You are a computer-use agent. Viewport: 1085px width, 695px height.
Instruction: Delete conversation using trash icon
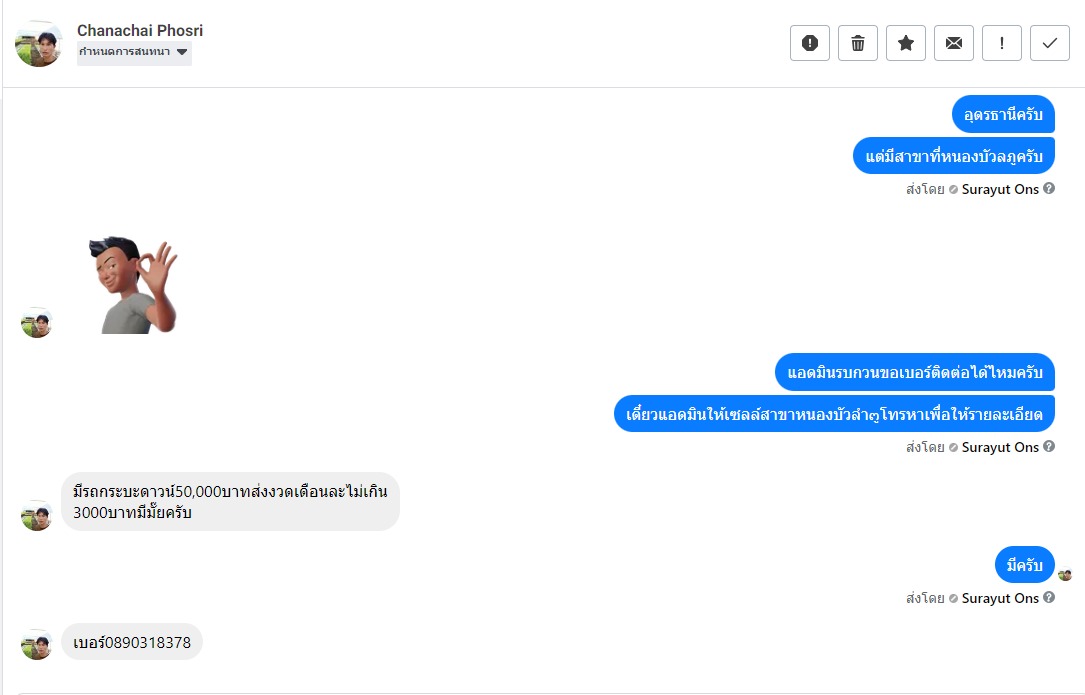pos(858,43)
